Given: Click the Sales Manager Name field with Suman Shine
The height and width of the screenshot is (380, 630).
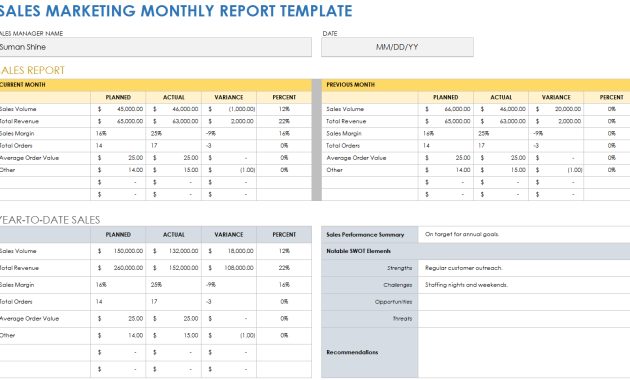Looking at the screenshot, I should click(x=155, y=47).
